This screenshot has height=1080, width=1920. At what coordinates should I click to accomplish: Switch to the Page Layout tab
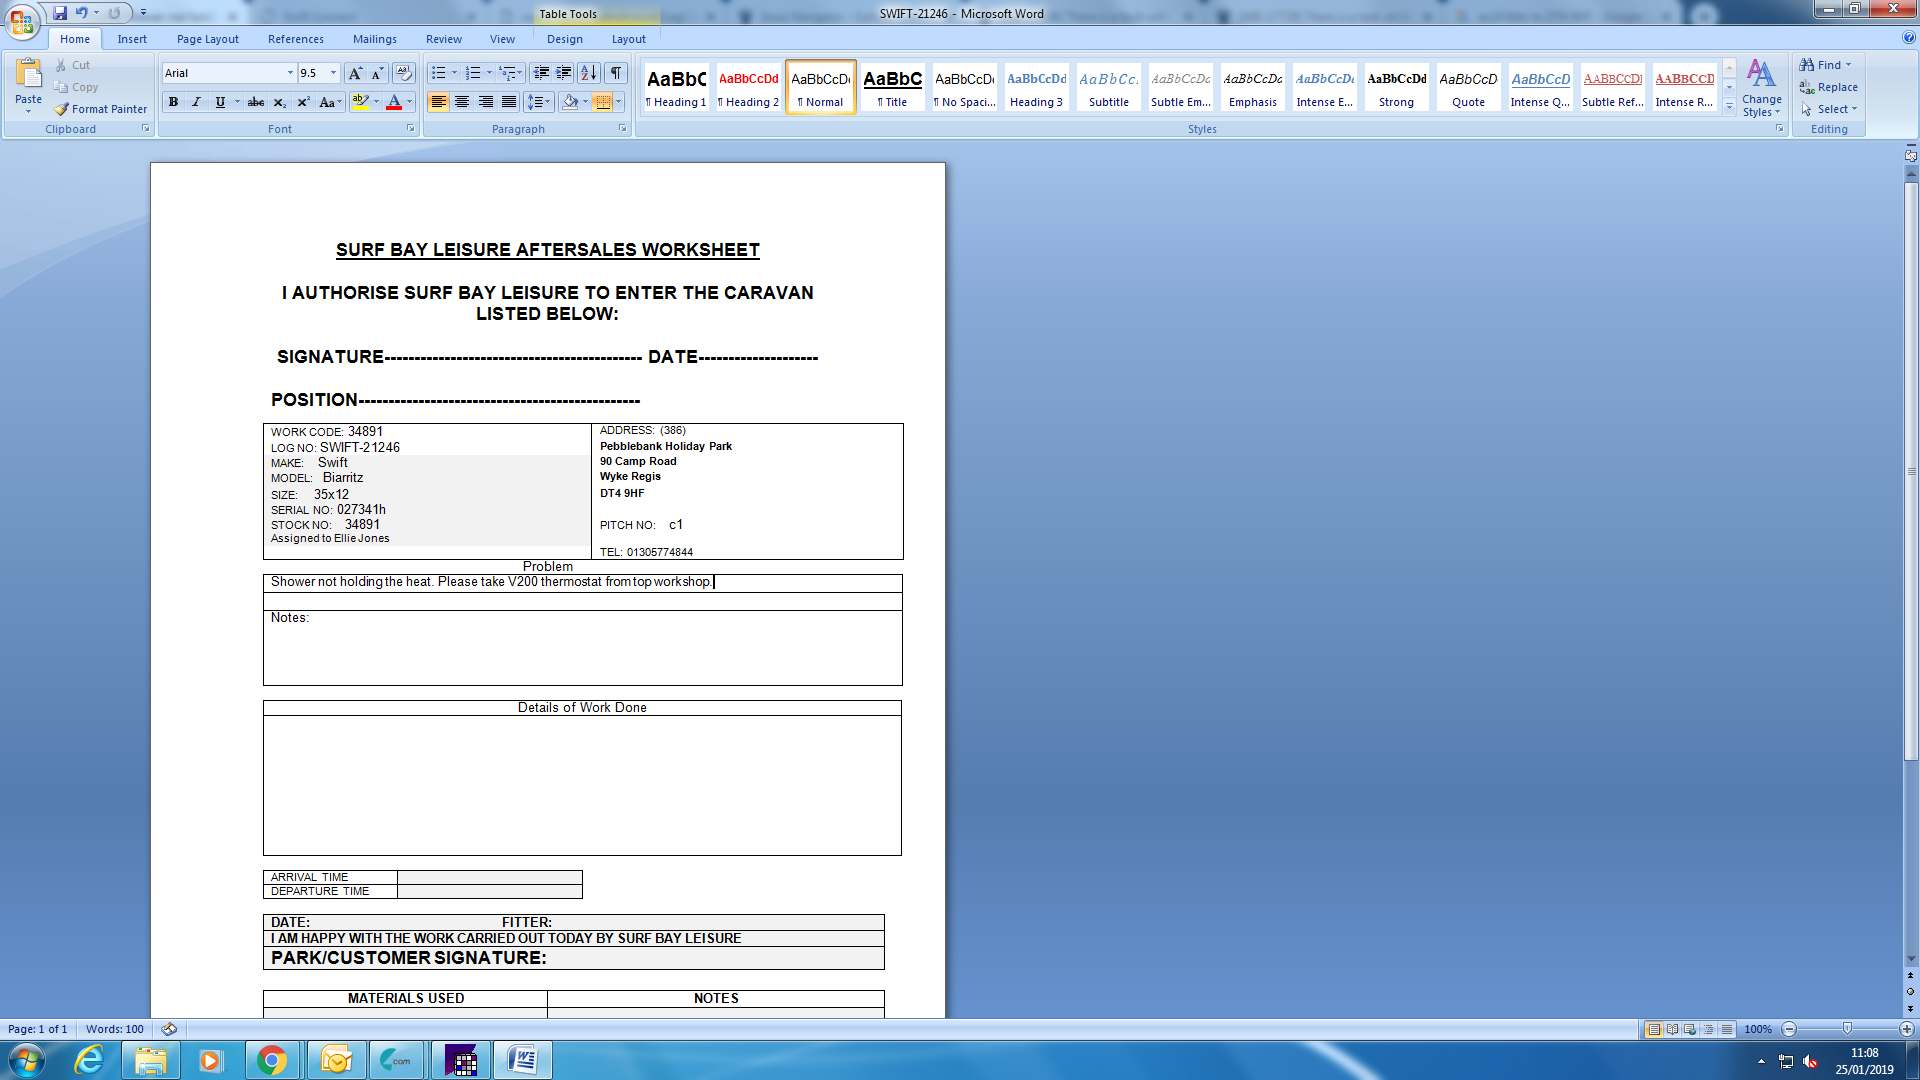coord(207,39)
